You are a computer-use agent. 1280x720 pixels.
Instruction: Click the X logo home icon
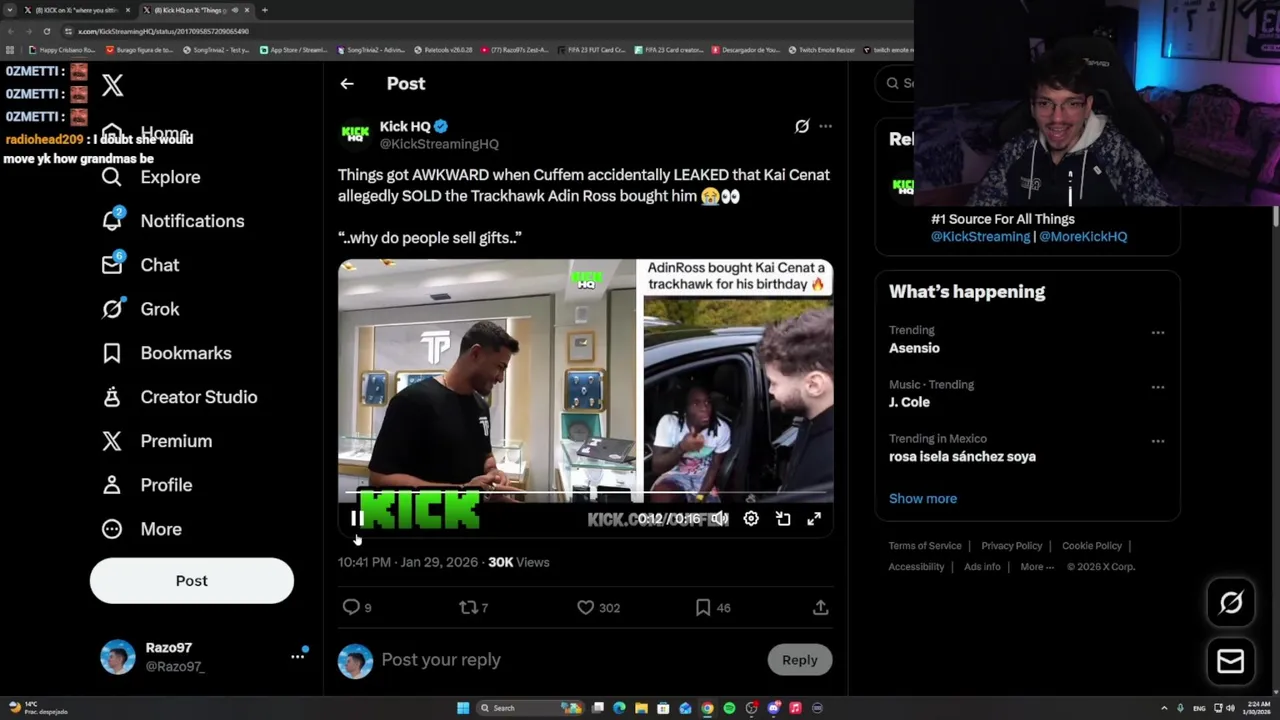(112, 86)
